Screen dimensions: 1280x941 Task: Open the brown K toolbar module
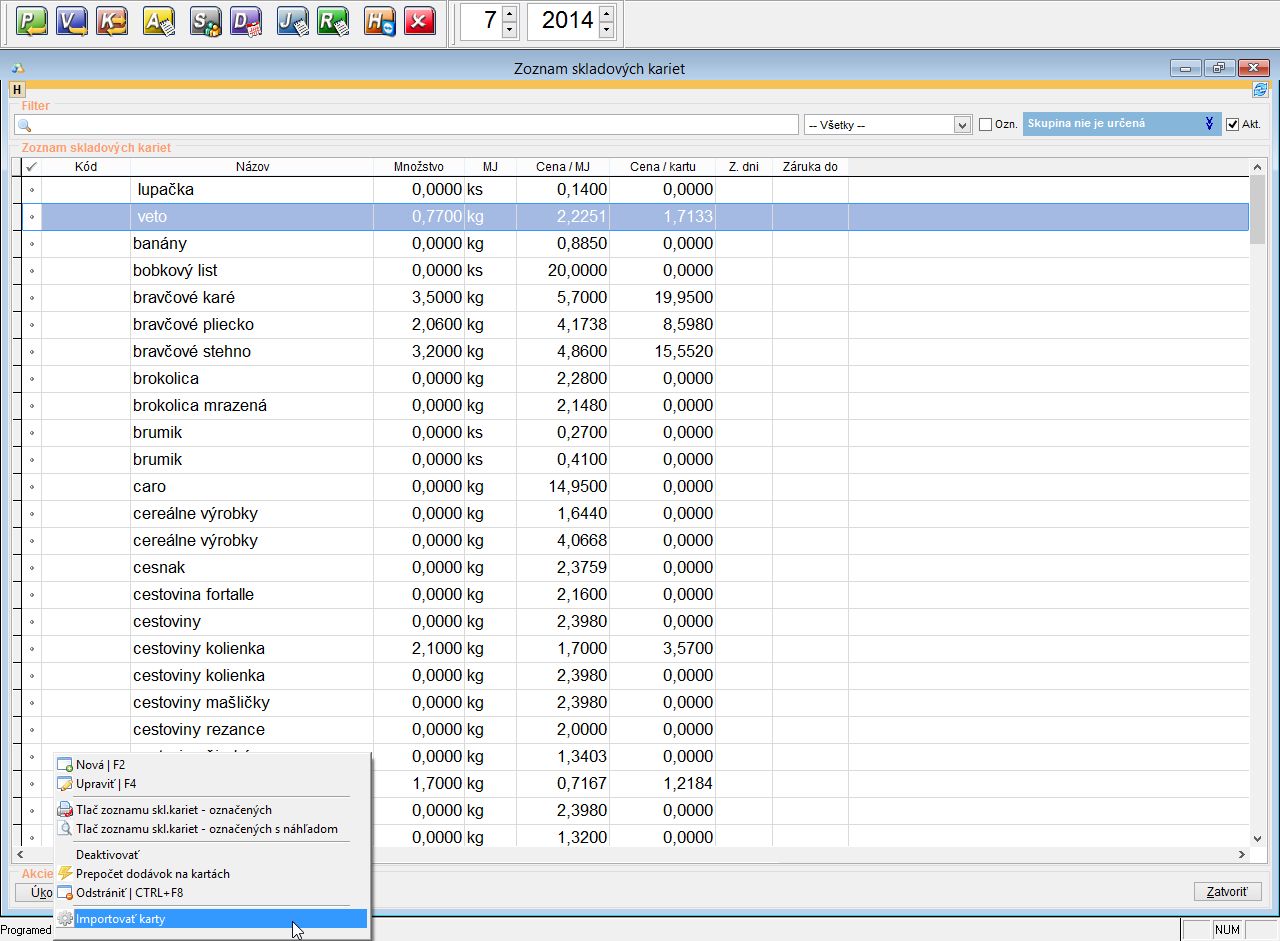pos(112,21)
